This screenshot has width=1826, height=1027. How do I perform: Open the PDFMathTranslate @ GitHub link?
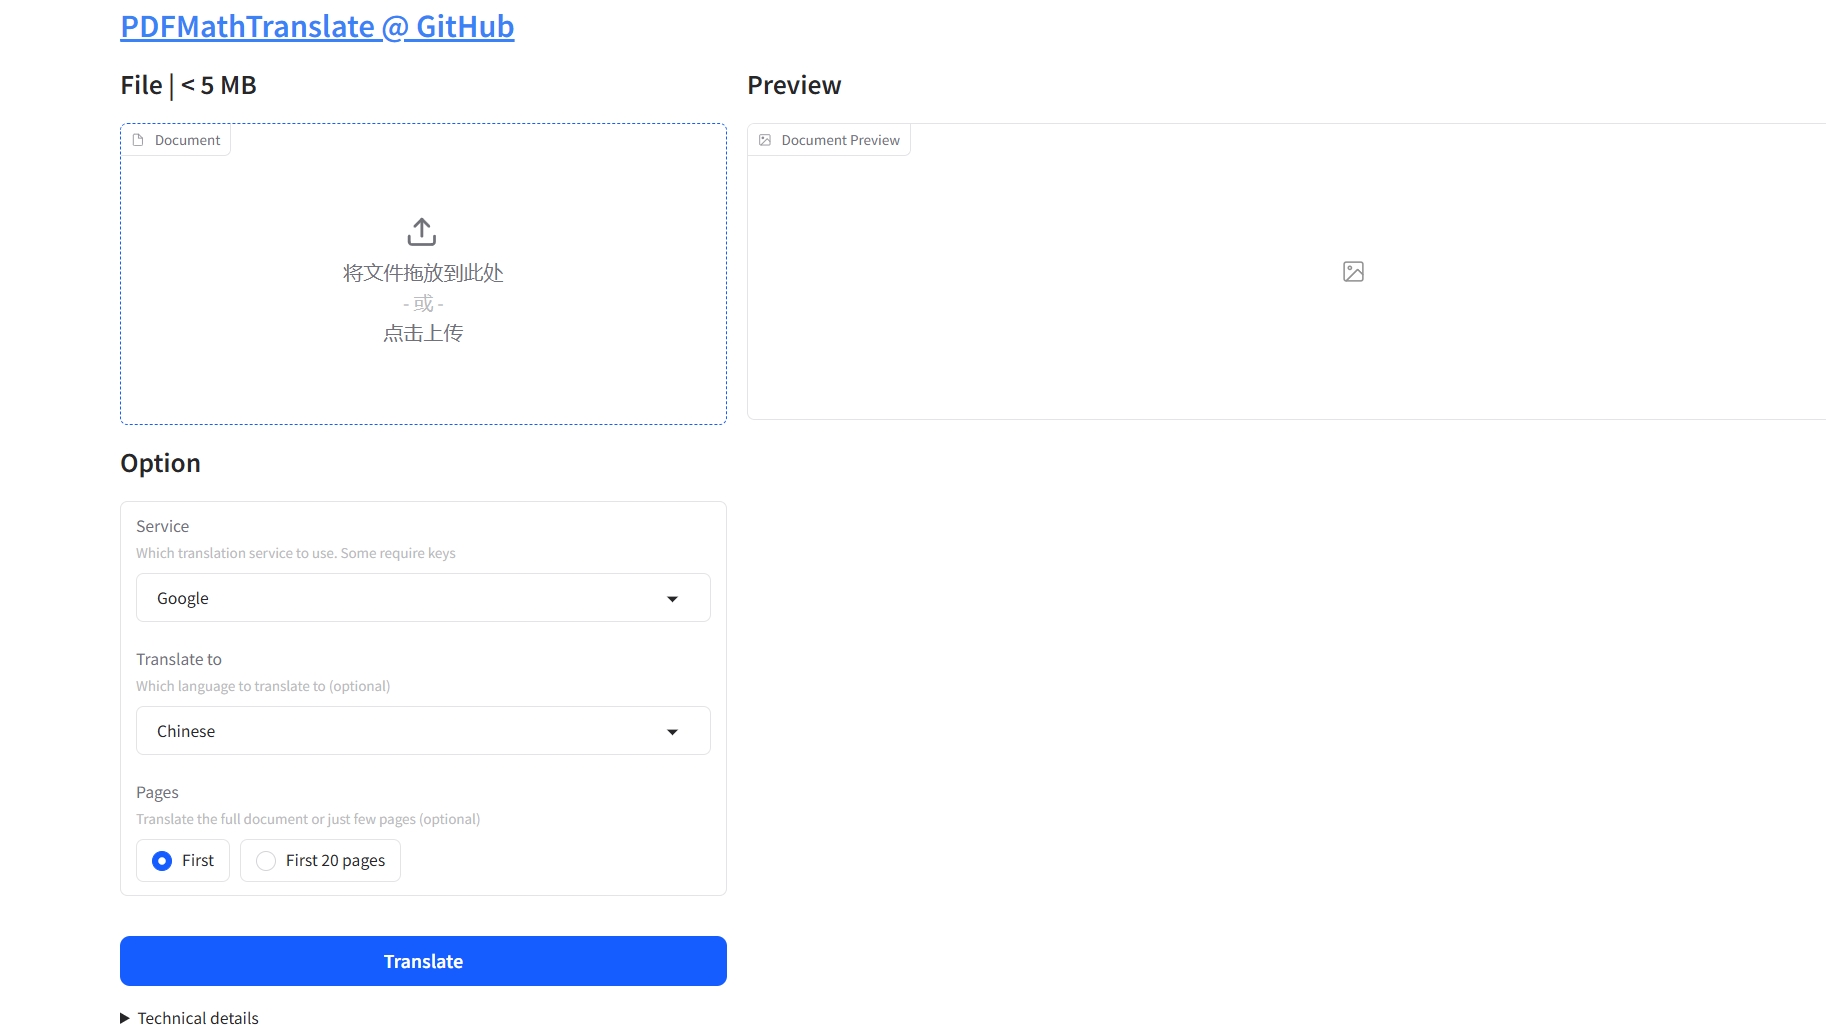coord(317,26)
